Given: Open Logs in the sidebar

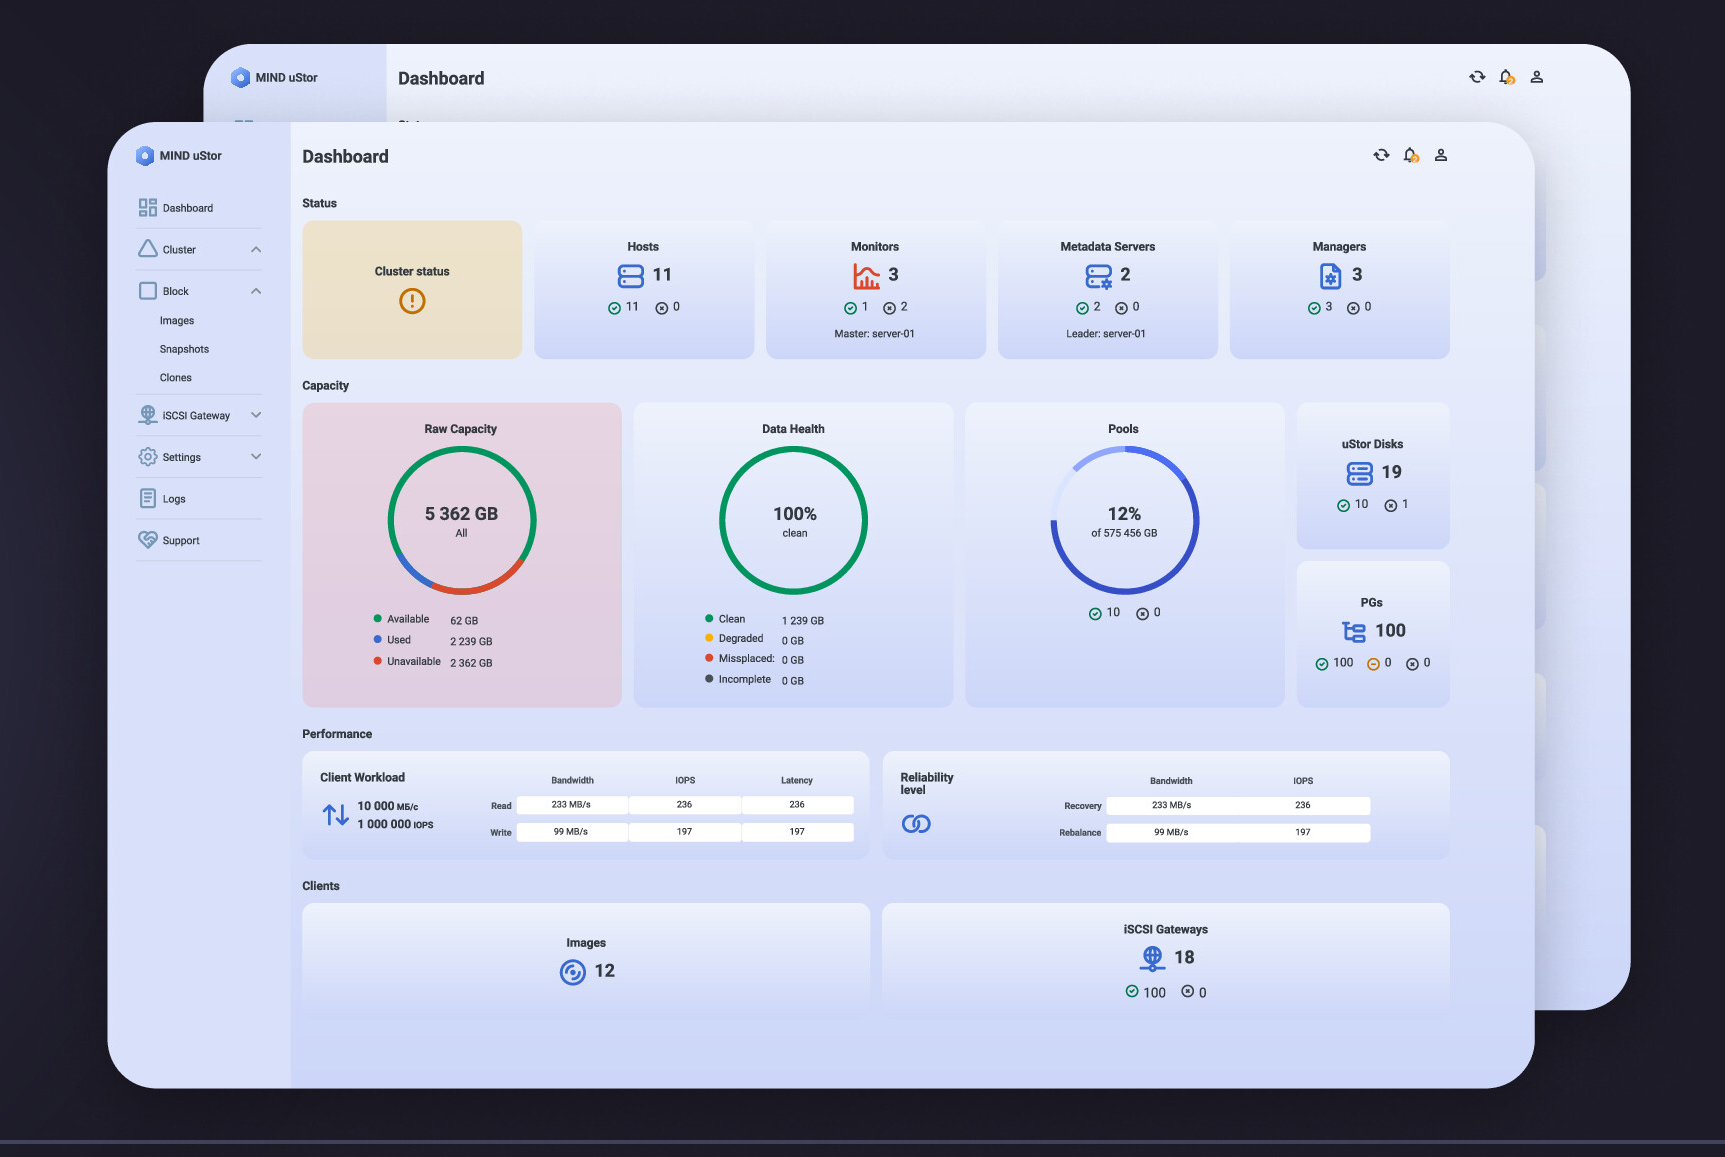Looking at the screenshot, I should point(174,499).
